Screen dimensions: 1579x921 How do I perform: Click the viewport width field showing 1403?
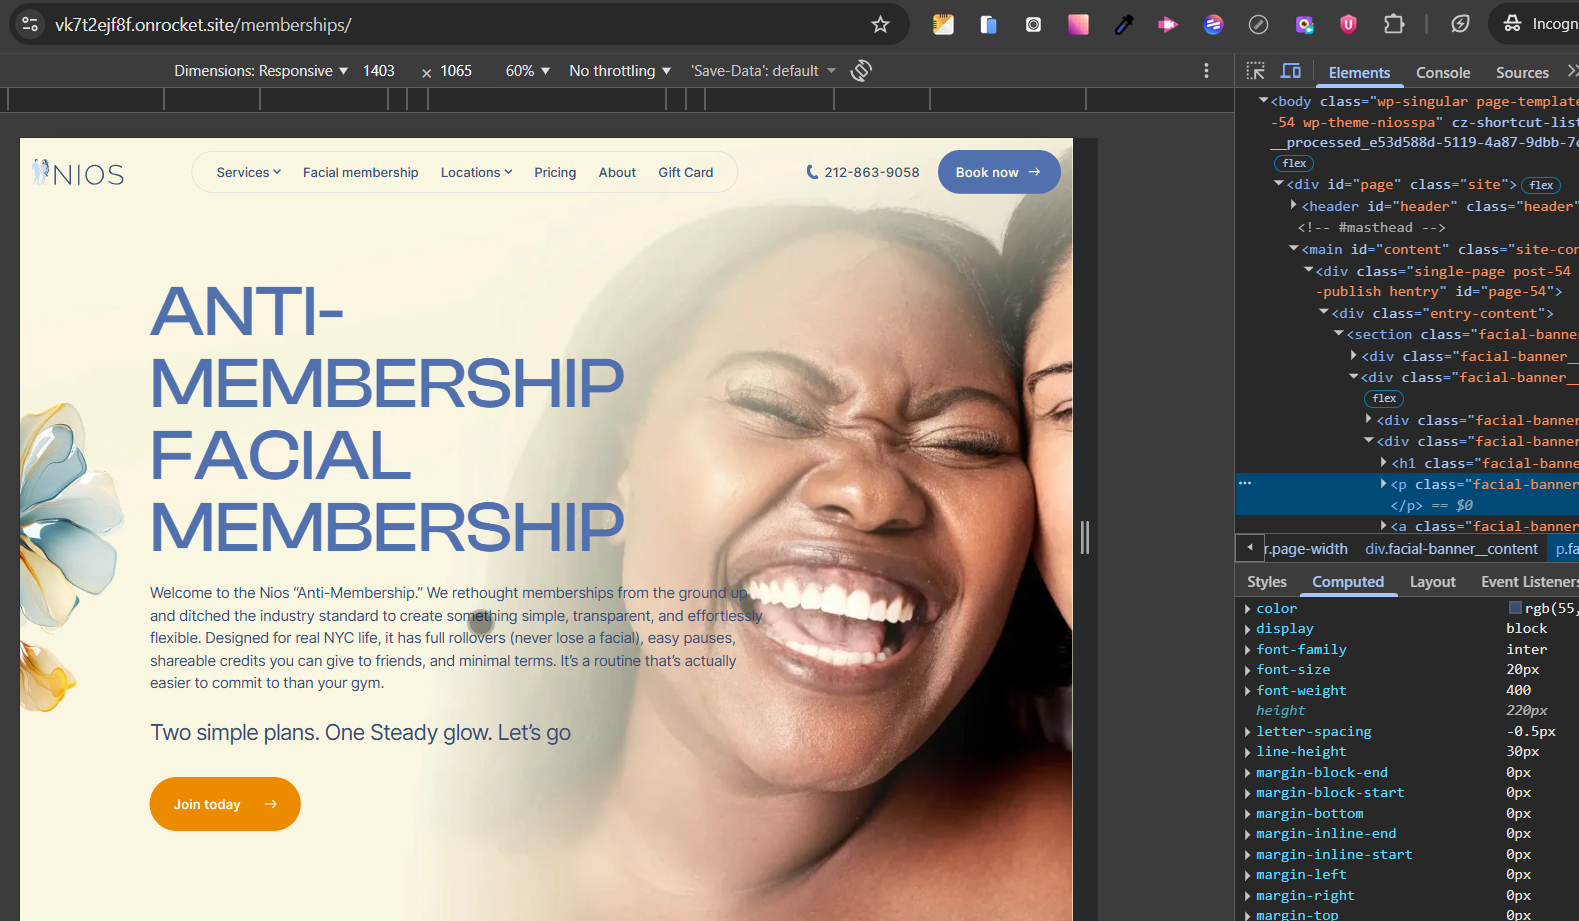[x=379, y=71]
